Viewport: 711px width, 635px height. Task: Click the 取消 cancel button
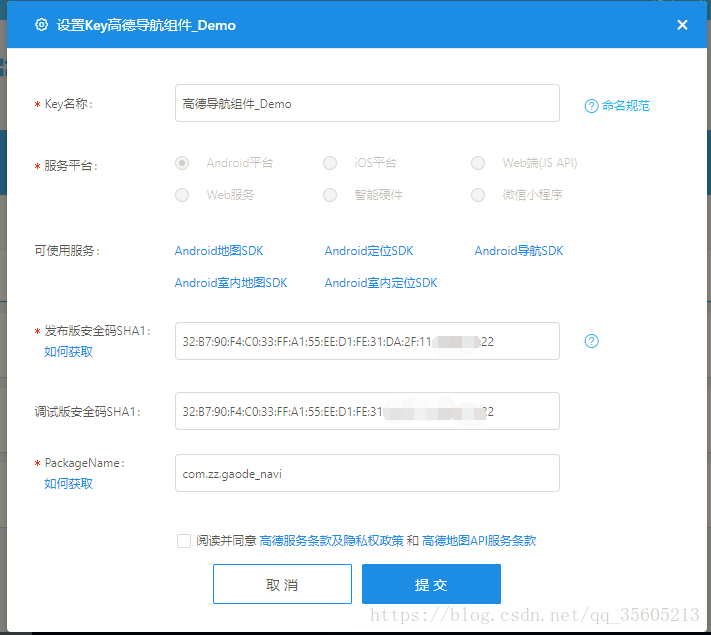282,584
